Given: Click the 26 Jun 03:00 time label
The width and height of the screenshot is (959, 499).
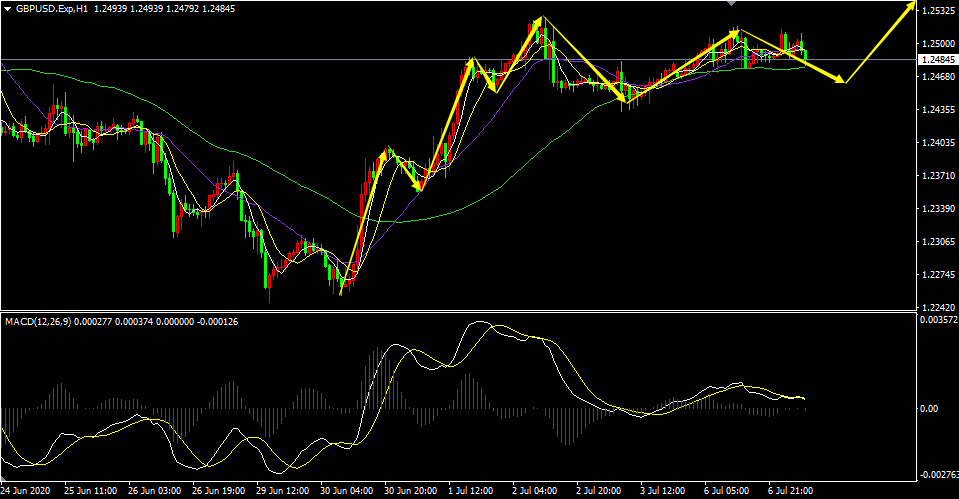Looking at the screenshot, I should point(154,490).
